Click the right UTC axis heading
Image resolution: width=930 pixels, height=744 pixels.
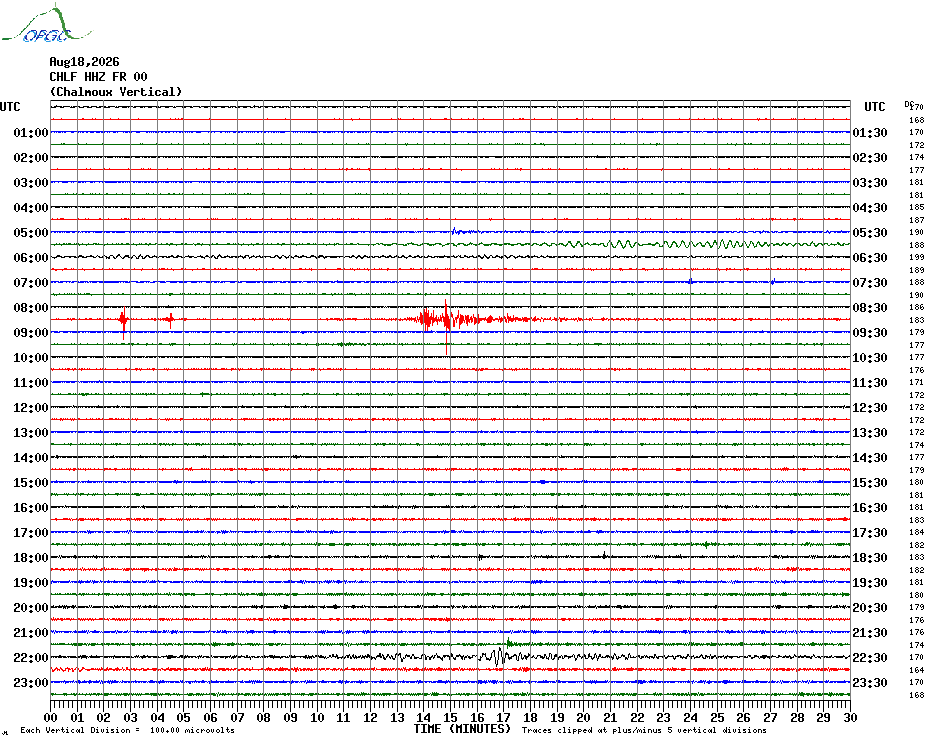pos(874,107)
